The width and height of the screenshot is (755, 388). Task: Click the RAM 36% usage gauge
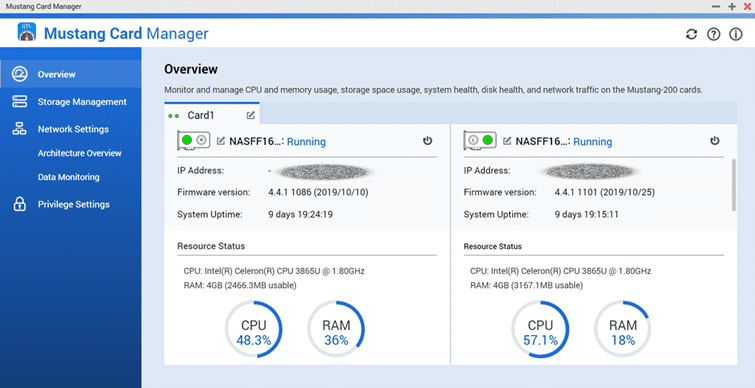click(x=336, y=329)
